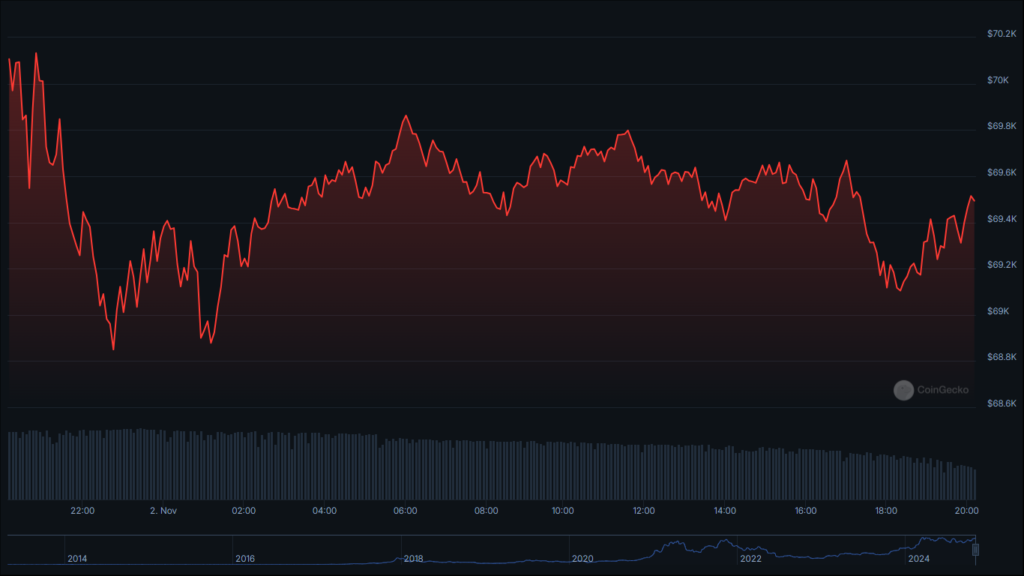Click the 08:00 time axis label
The image size is (1024, 576).
pyautogui.click(x=486, y=511)
